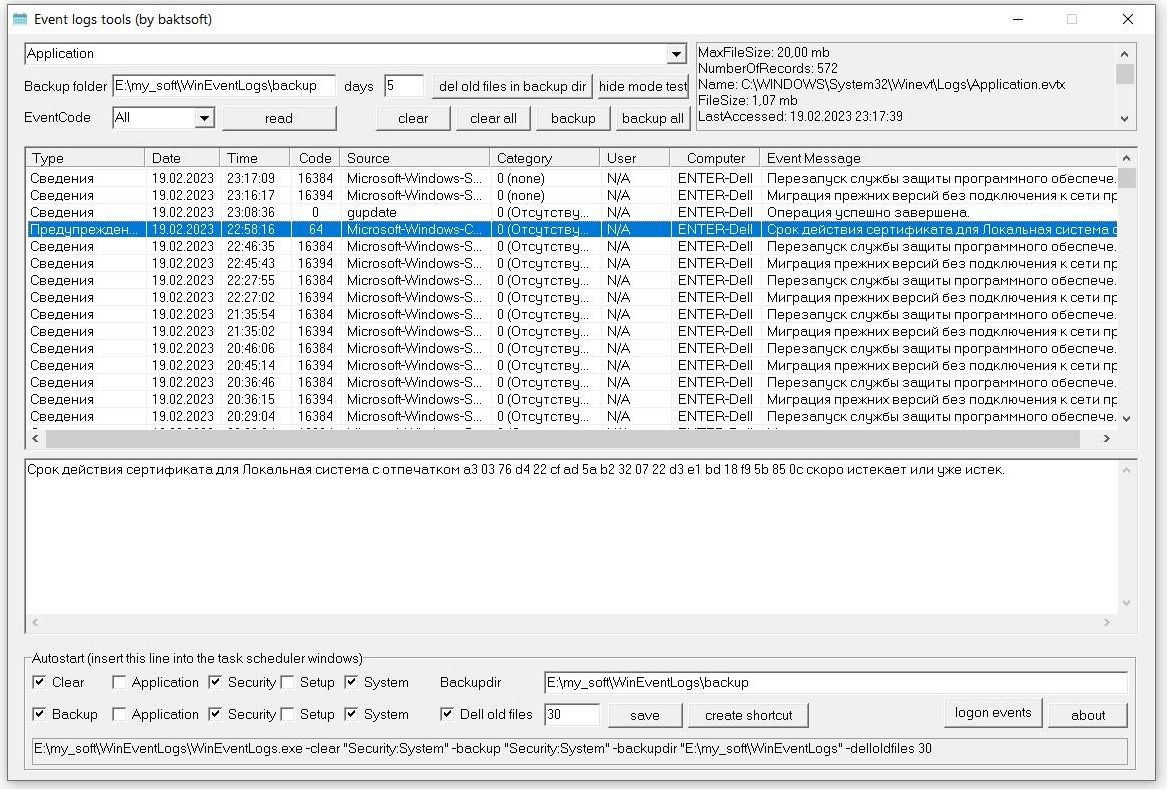Click the backup all button
This screenshot has width=1172, height=800.
[x=653, y=118]
